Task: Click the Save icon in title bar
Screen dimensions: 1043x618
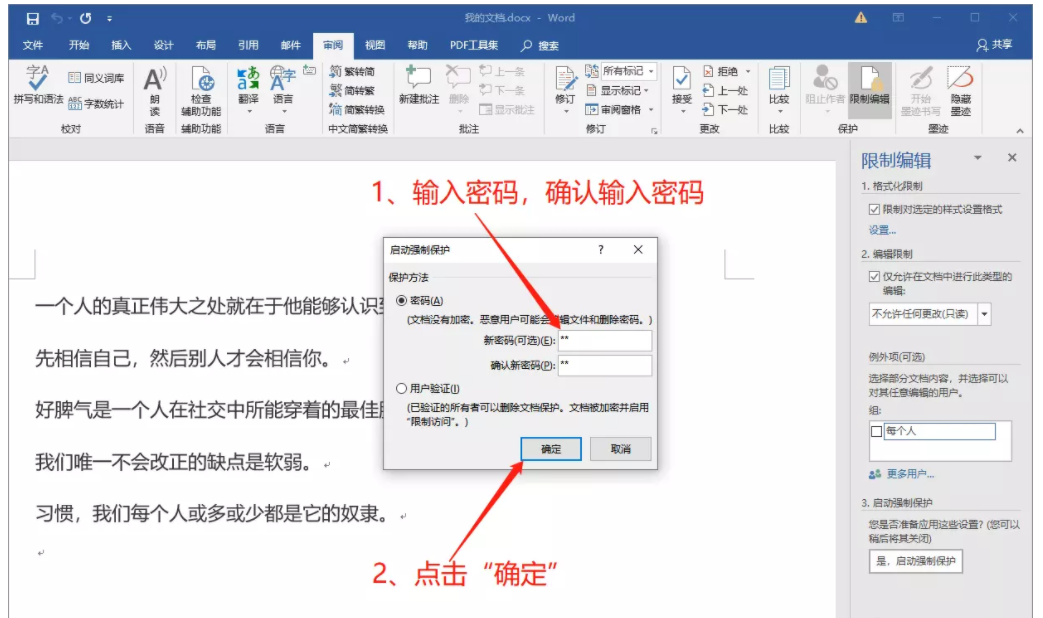Action: pos(32,19)
